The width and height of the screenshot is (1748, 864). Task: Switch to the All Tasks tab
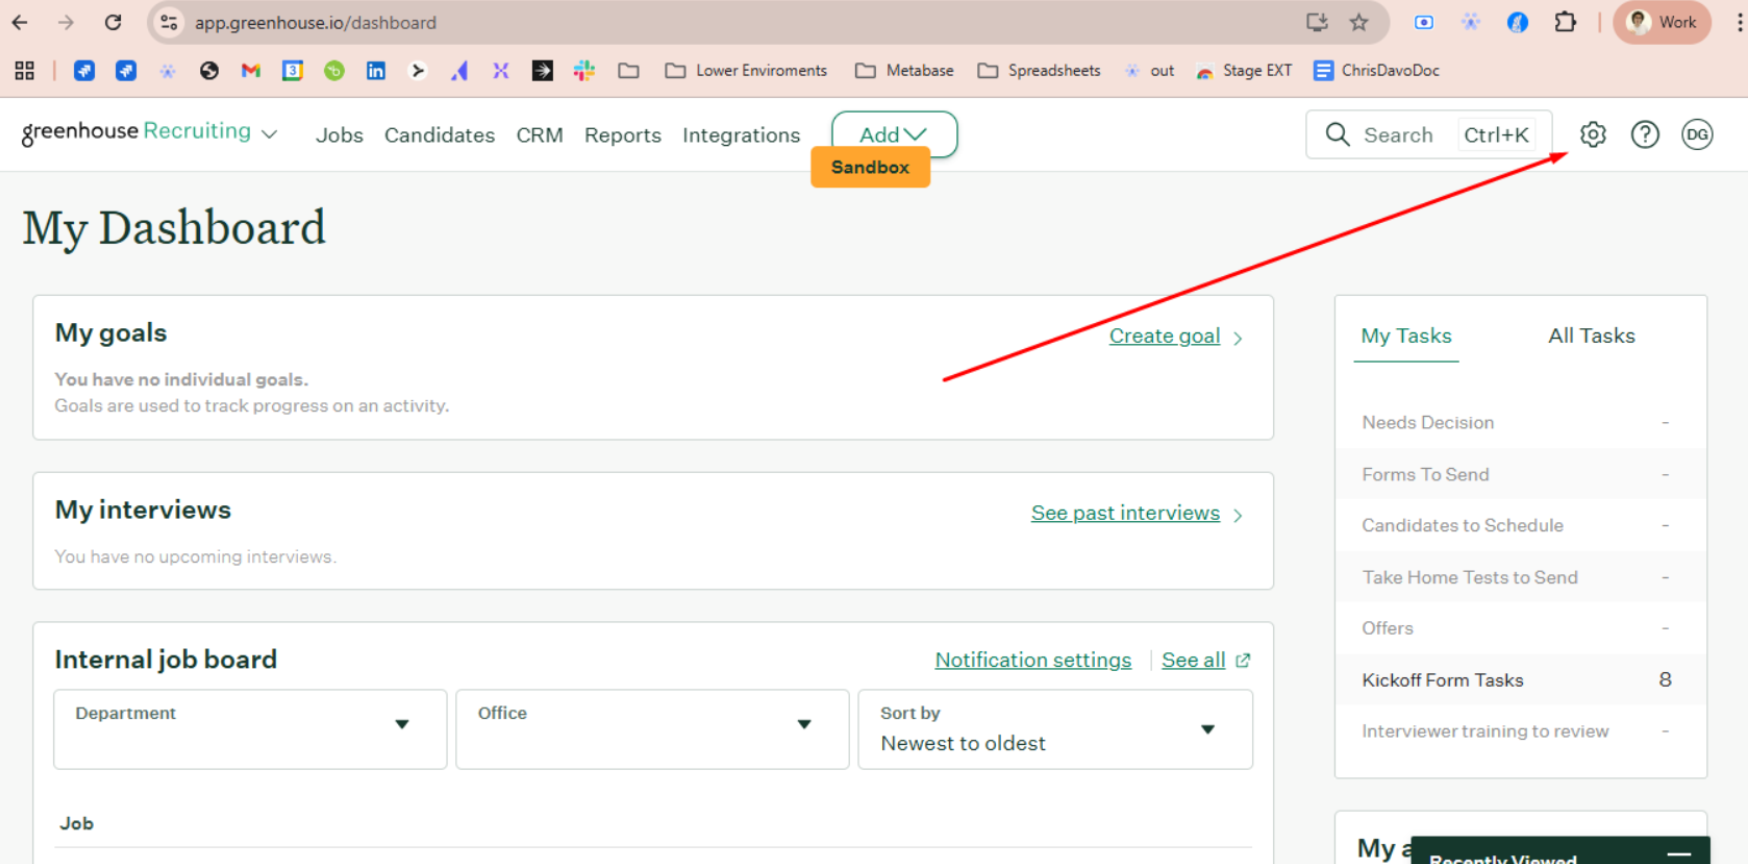pyautogui.click(x=1591, y=336)
